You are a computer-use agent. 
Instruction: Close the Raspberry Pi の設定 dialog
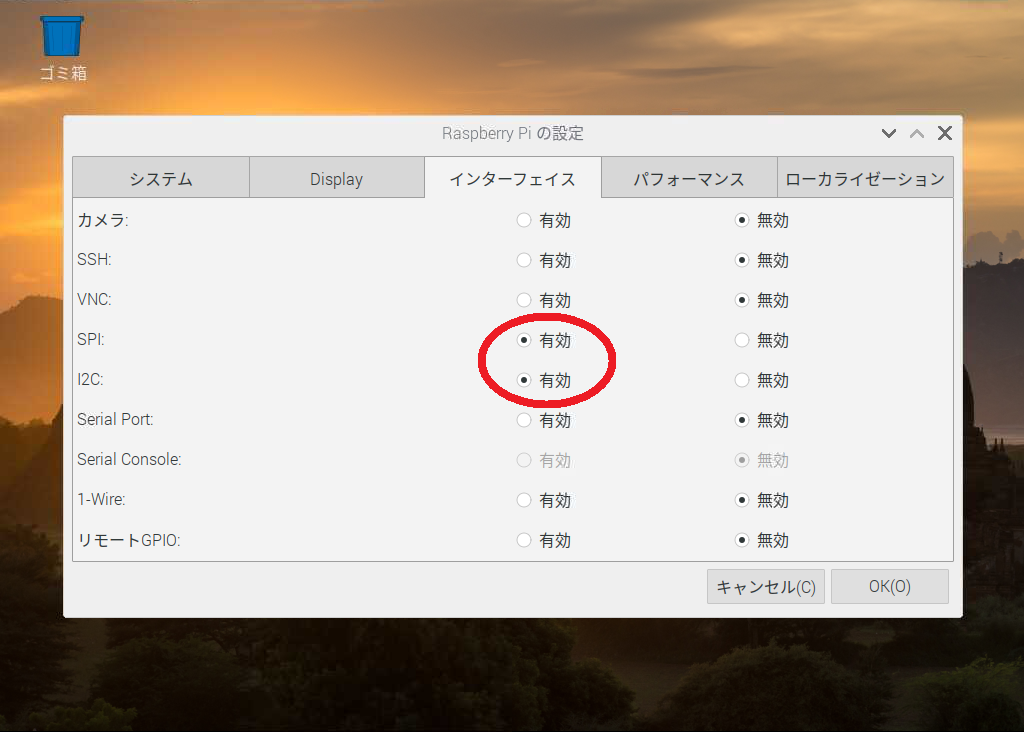944,134
